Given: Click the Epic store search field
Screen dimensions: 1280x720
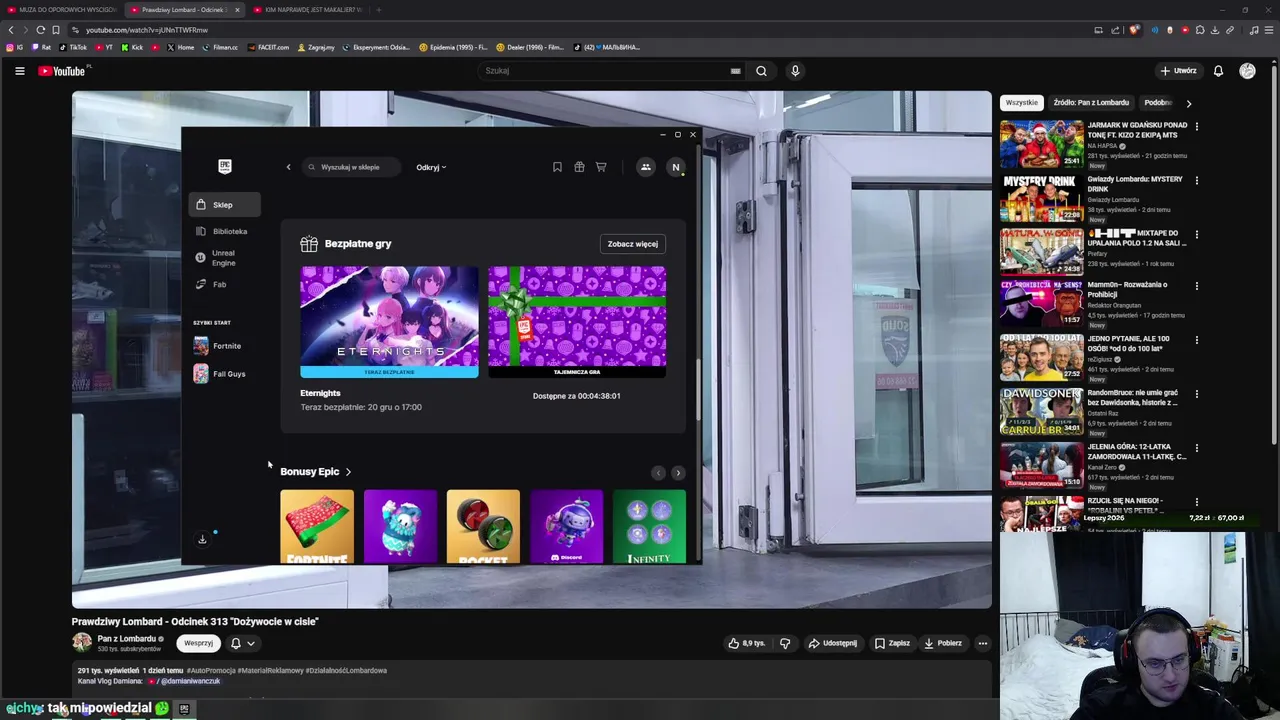Looking at the screenshot, I should pos(352,167).
